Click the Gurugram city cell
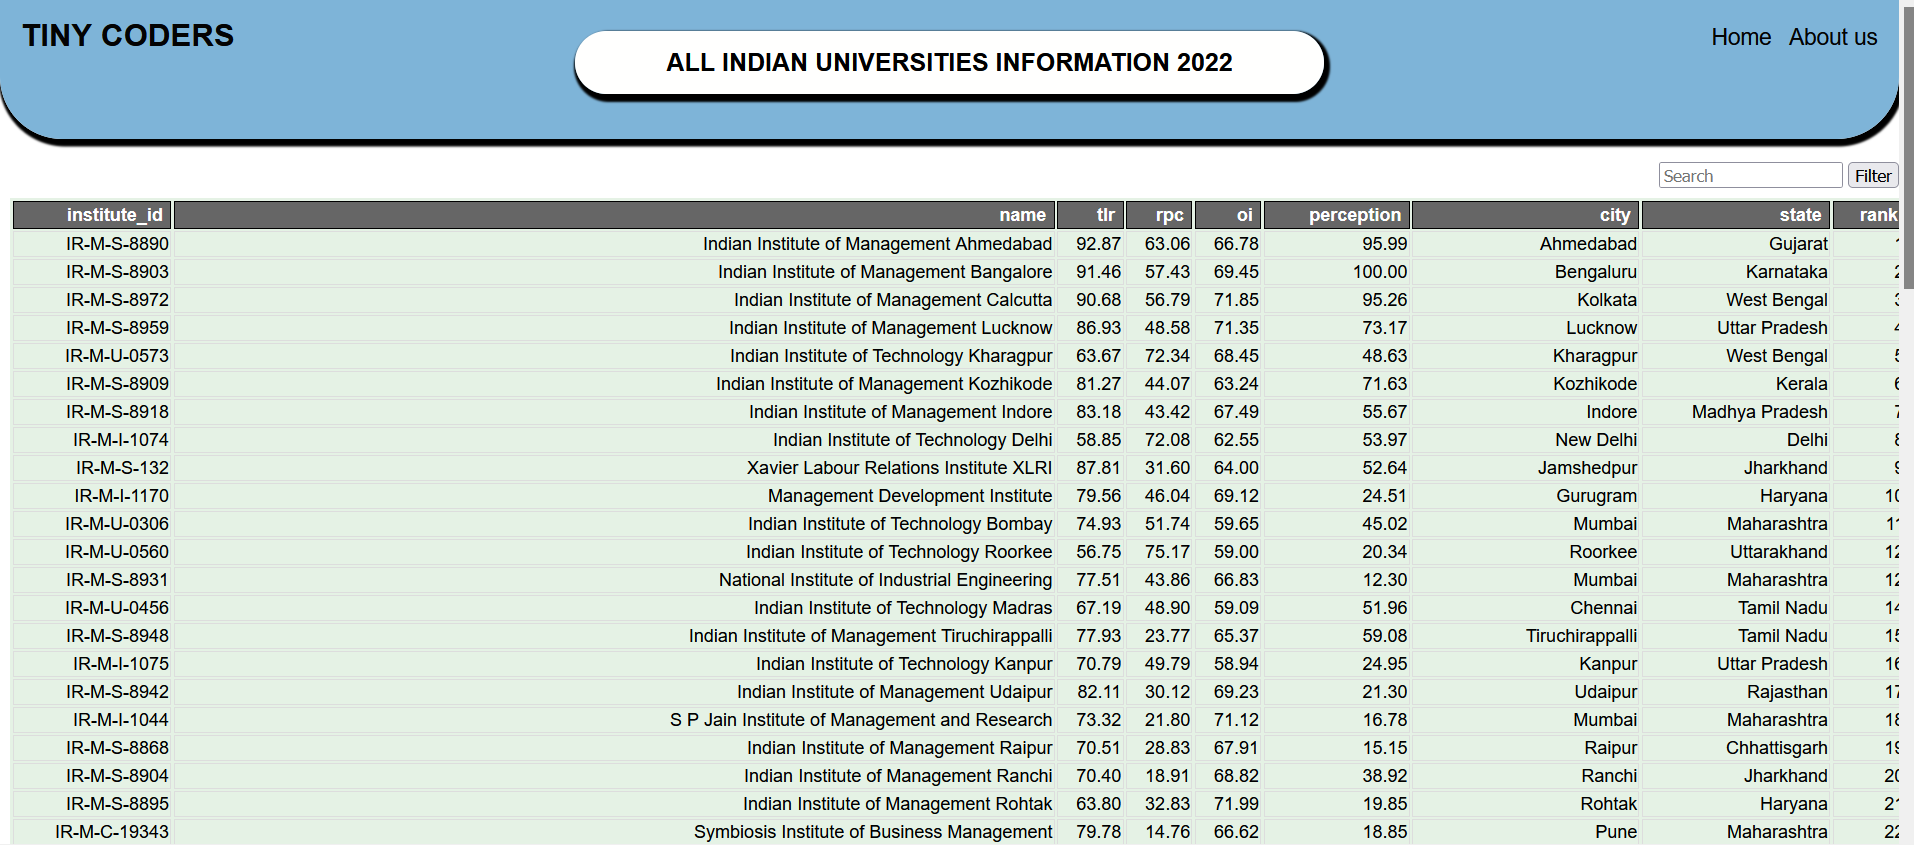 point(1526,496)
